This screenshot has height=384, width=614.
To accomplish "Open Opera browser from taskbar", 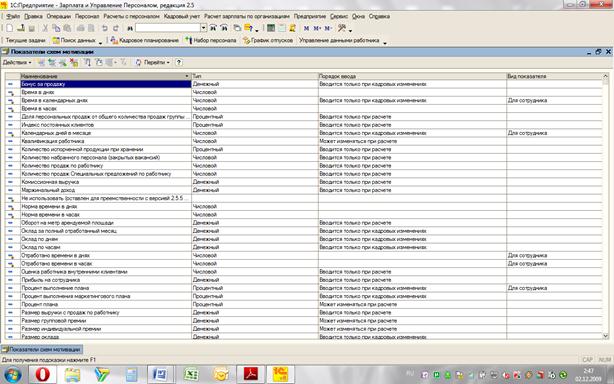I will click(x=42, y=374).
